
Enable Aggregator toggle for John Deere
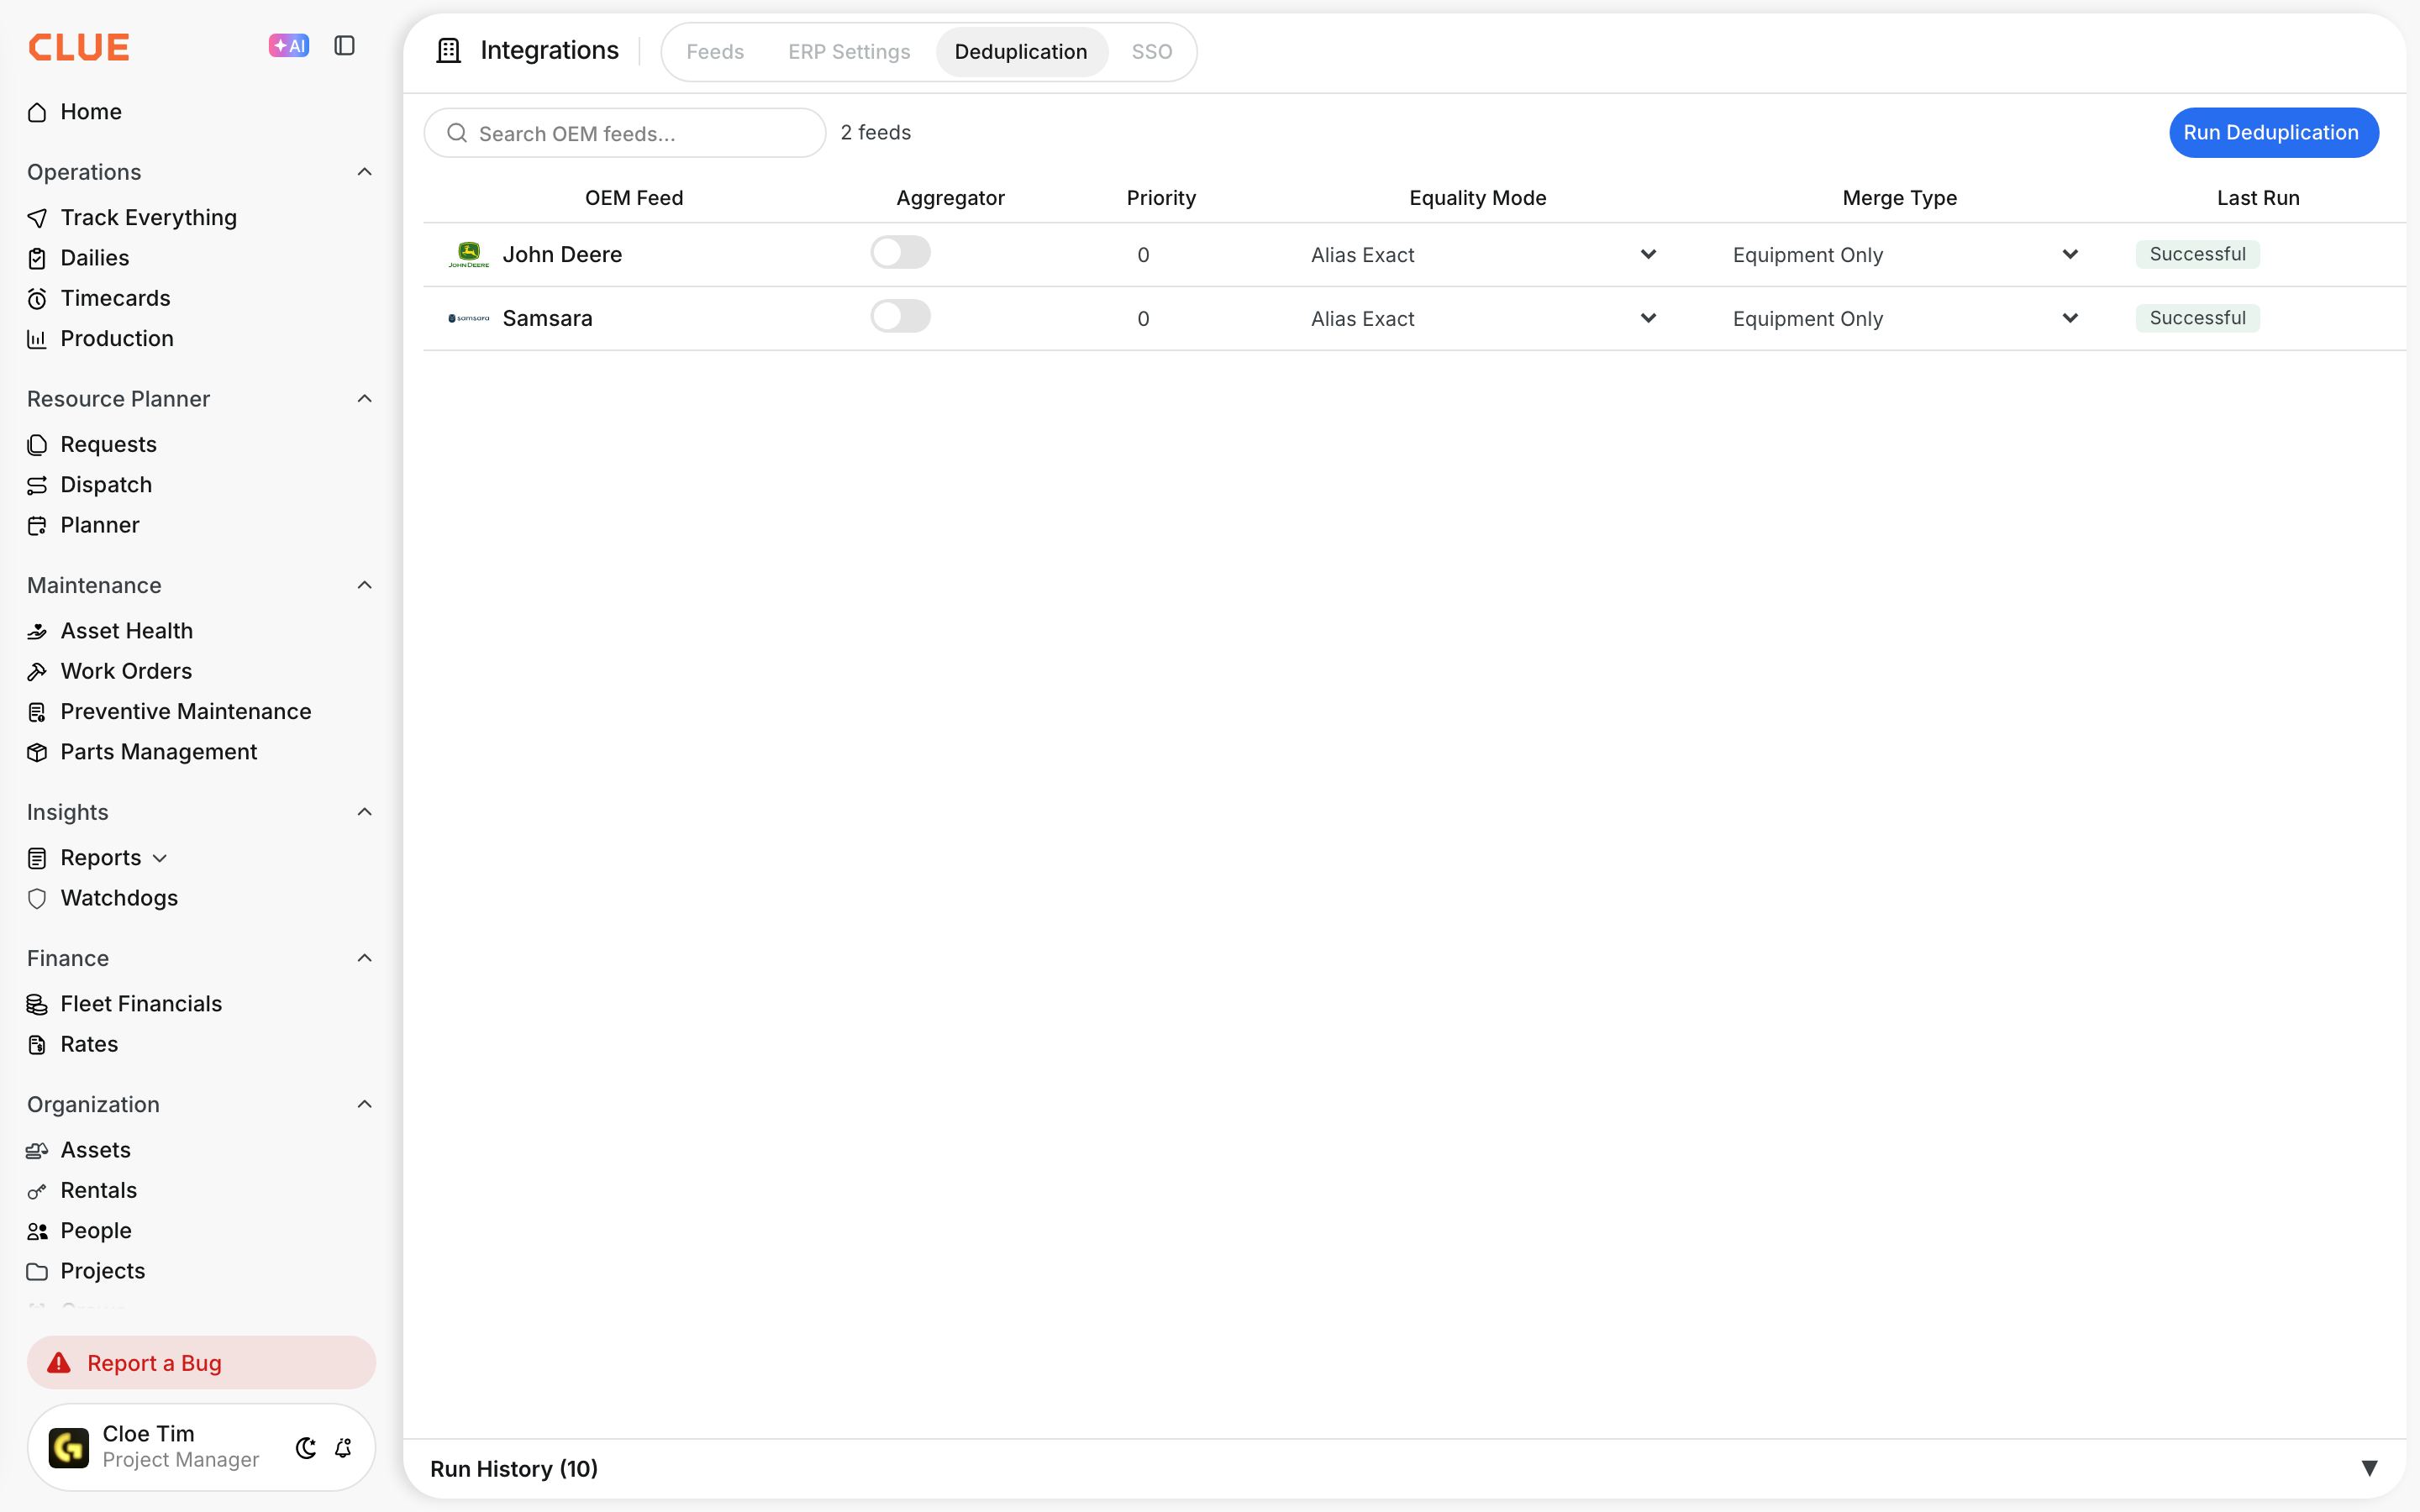[900, 252]
